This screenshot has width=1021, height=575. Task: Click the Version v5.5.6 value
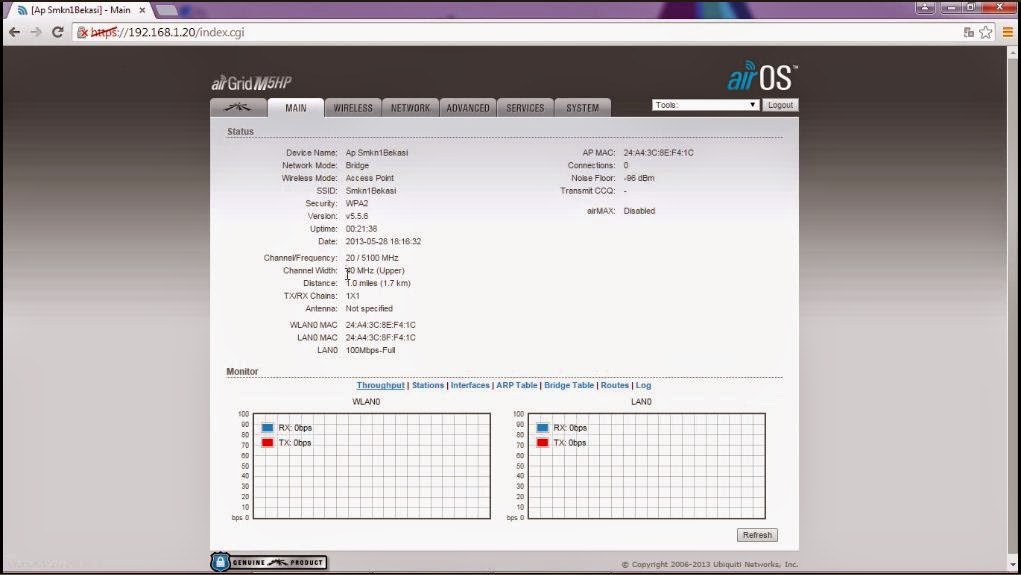click(x=356, y=216)
